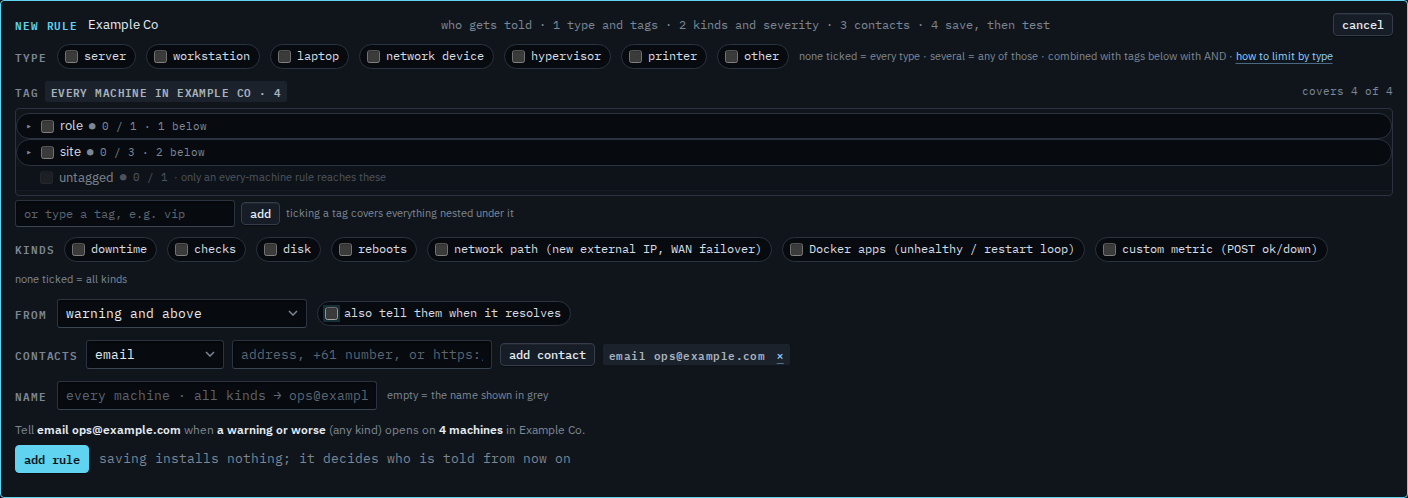This screenshot has width=1408, height=498.
Task: Tick the role tag checkbox
Action: click(x=47, y=126)
